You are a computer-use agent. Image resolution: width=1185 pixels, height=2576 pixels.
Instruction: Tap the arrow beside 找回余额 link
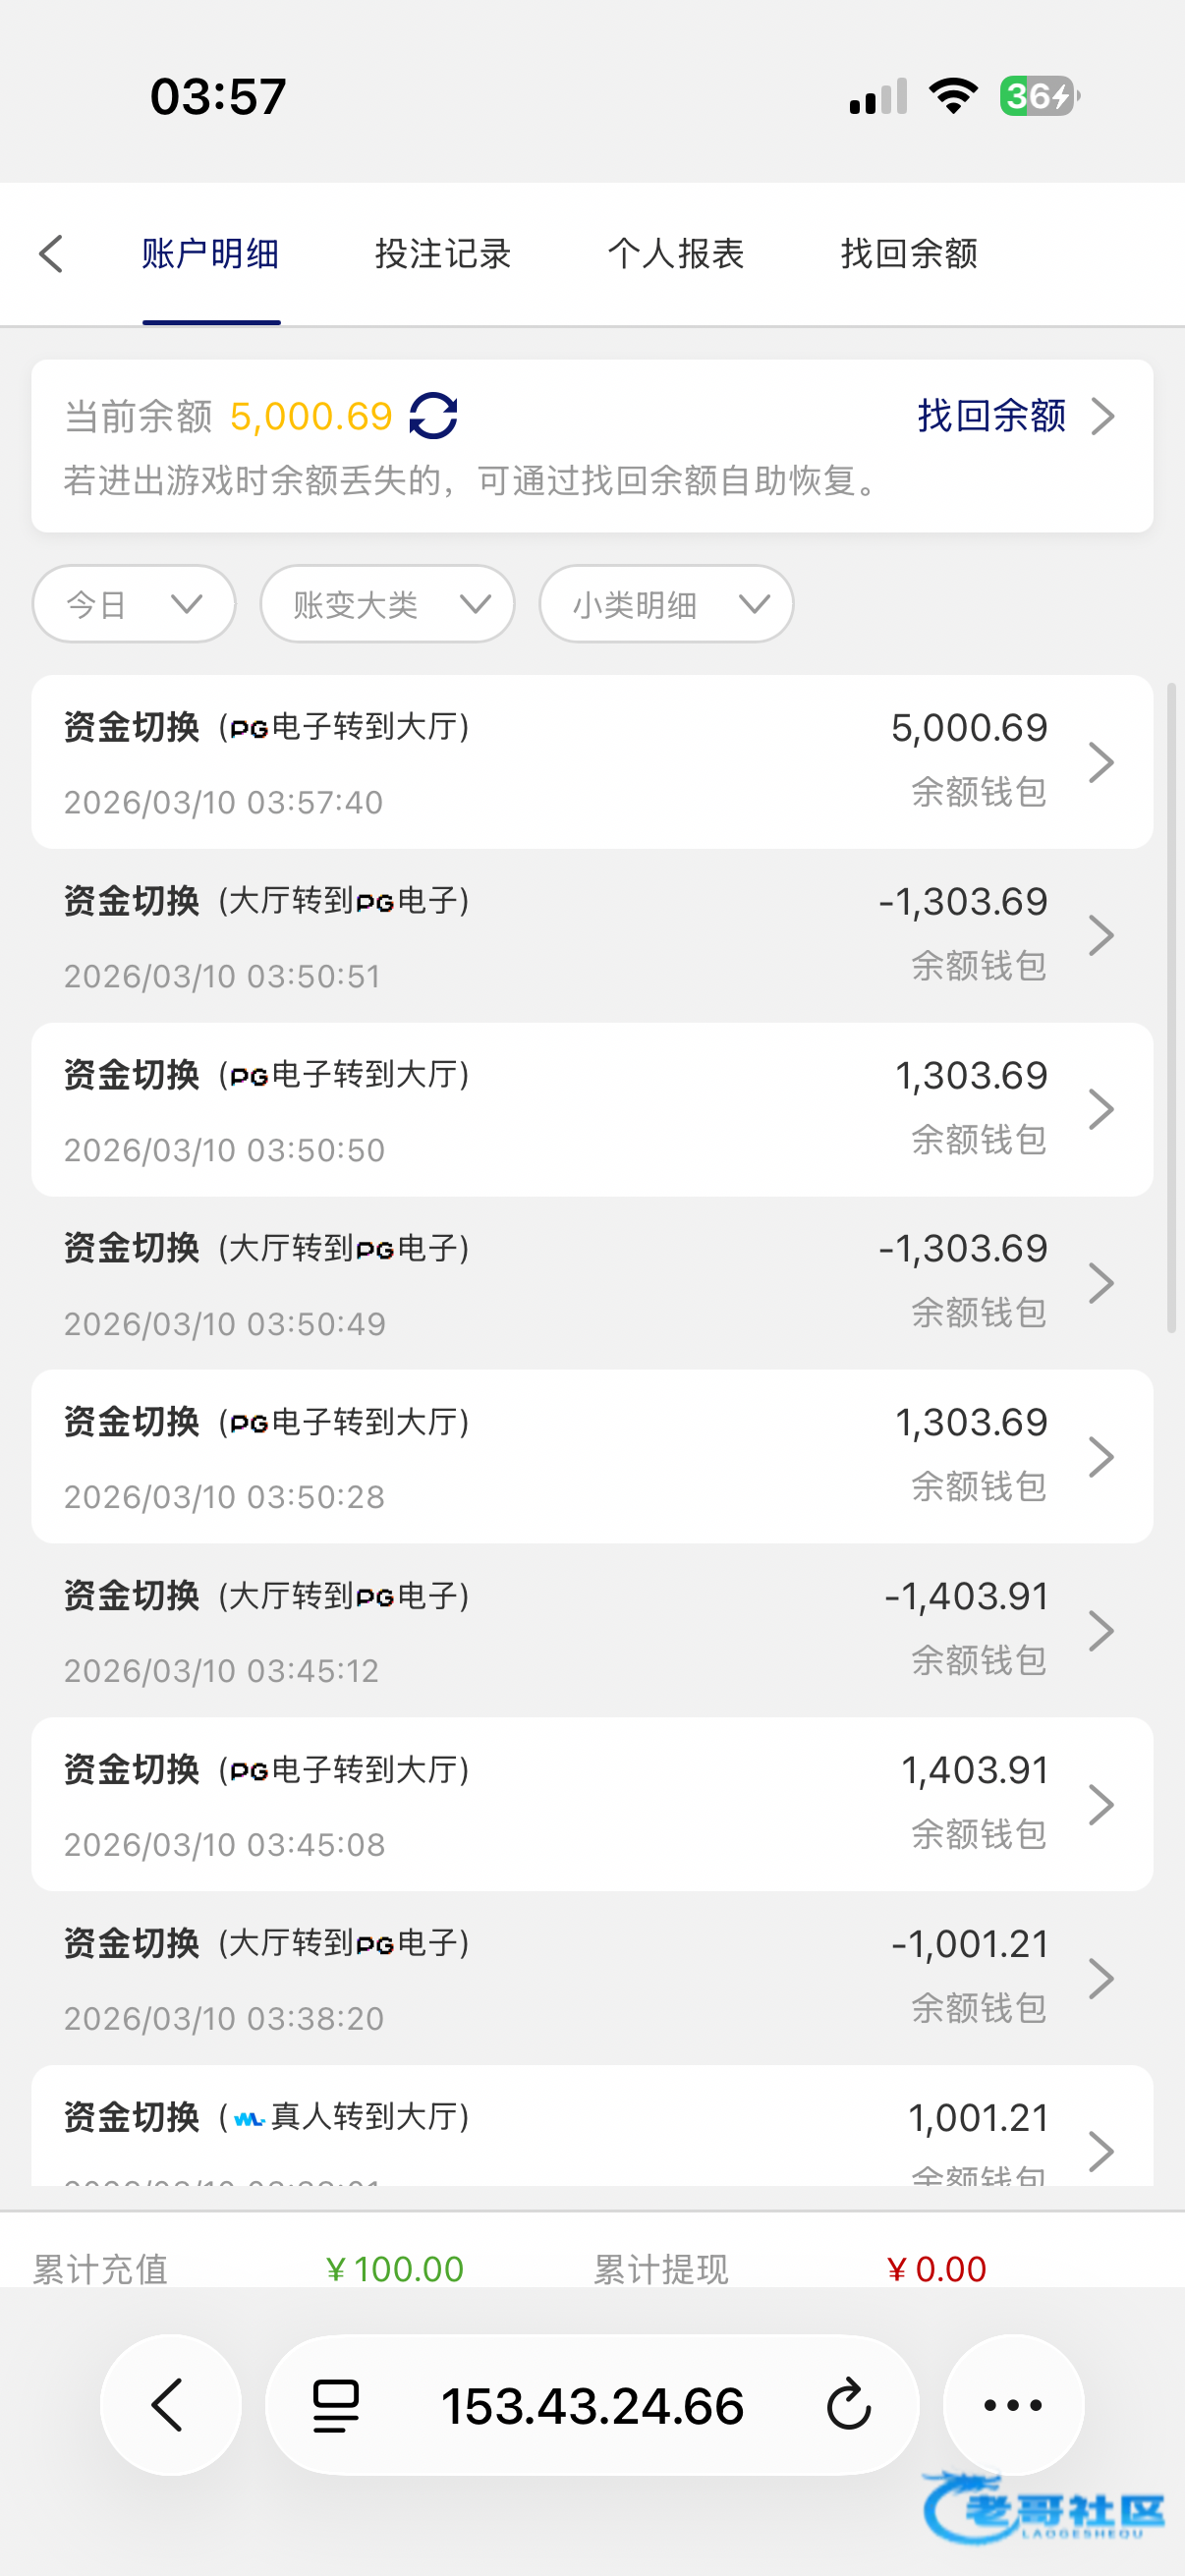point(1102,416)
